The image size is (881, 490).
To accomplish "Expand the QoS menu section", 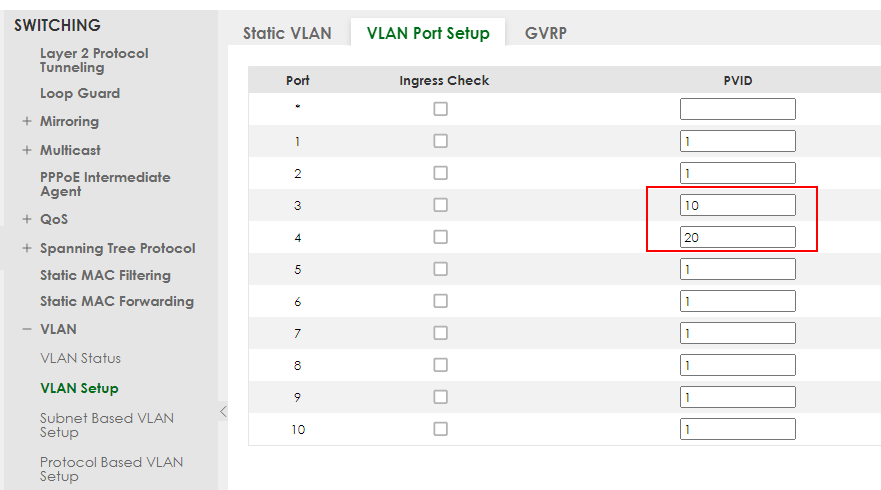I will (x=26, y=219).
